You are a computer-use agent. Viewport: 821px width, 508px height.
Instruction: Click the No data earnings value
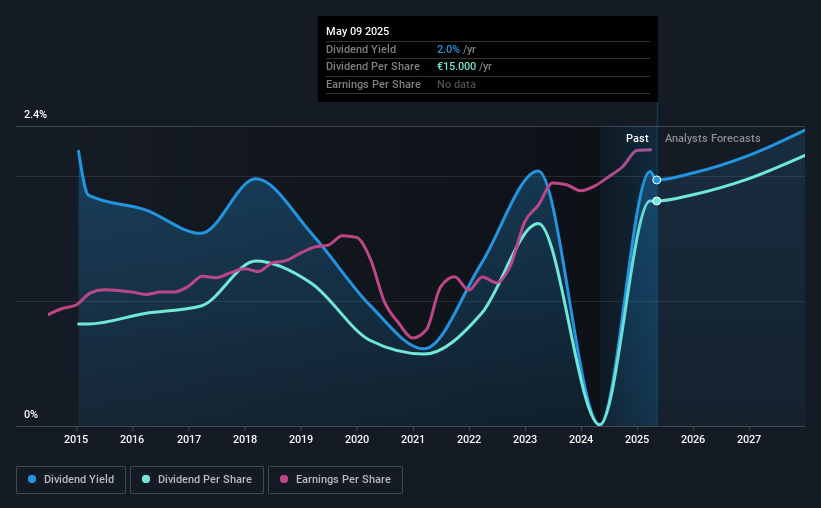457,84
